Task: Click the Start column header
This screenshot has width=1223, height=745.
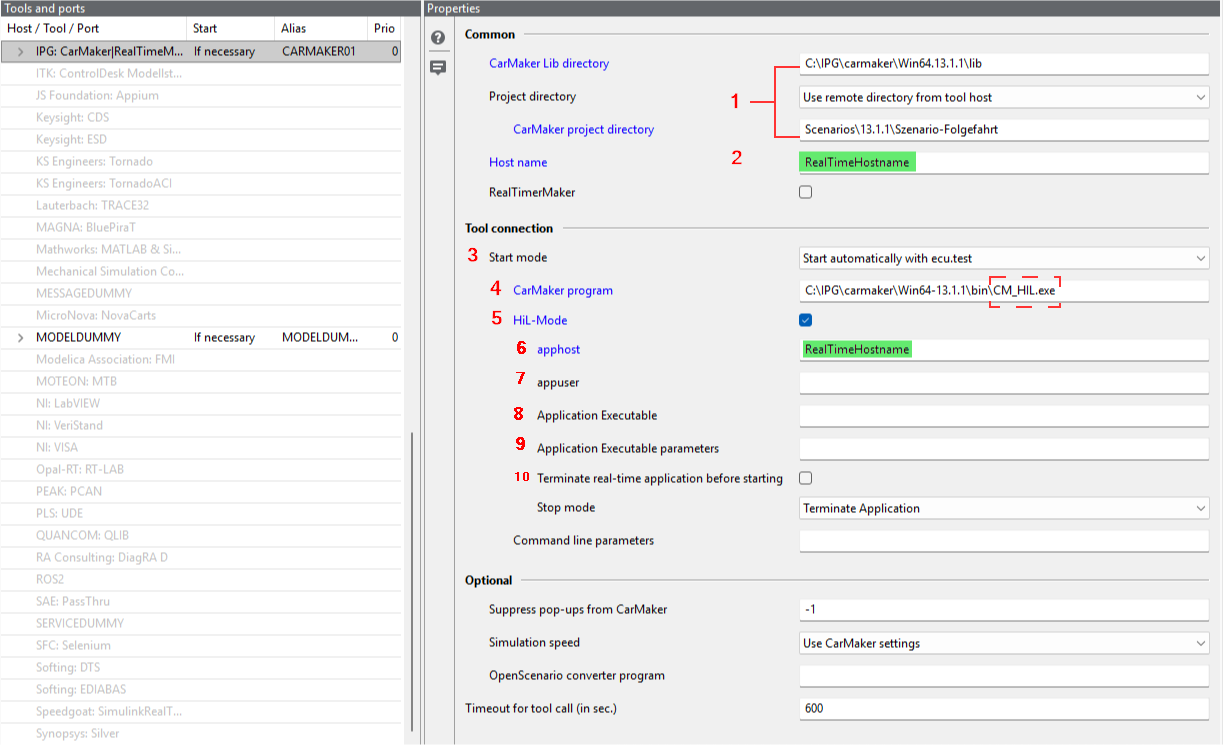Action: click(x=232, y=29)
